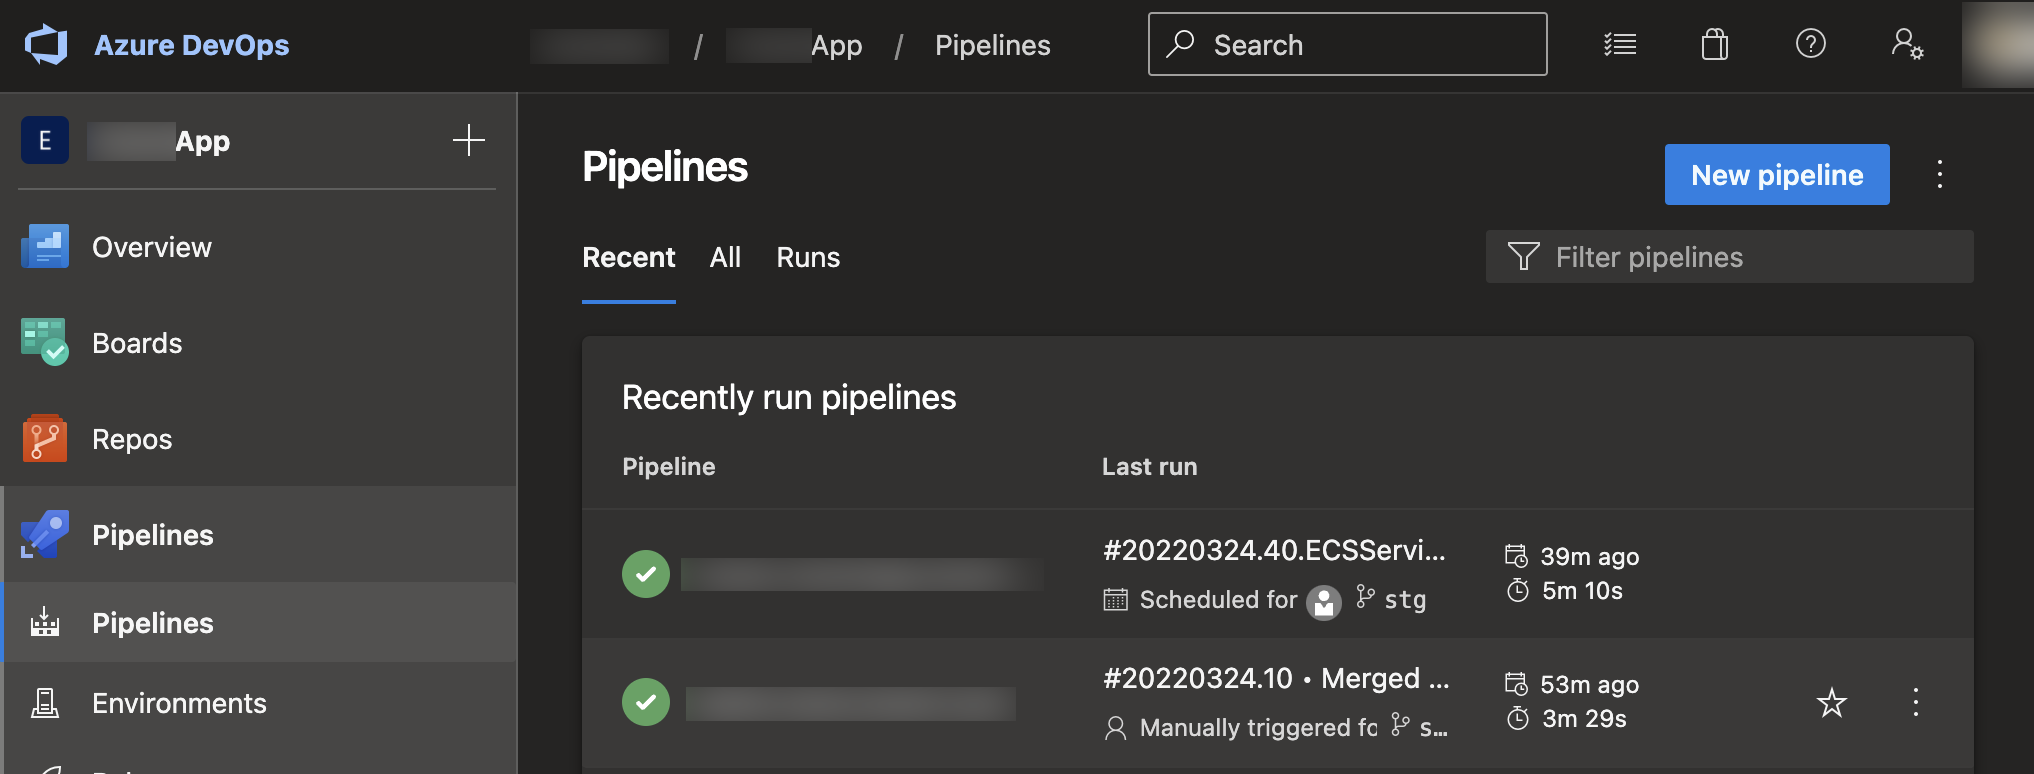Open more actions for second pipeline row
Screen dimensions: 2034x774
pyautogui.click(x=1916, y=702)
